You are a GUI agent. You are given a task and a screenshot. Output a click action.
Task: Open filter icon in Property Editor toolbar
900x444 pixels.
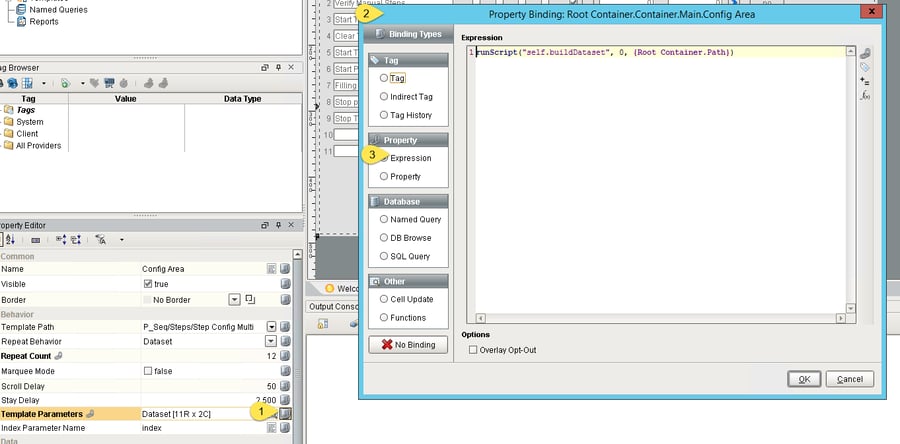click(x=100, y=239)
